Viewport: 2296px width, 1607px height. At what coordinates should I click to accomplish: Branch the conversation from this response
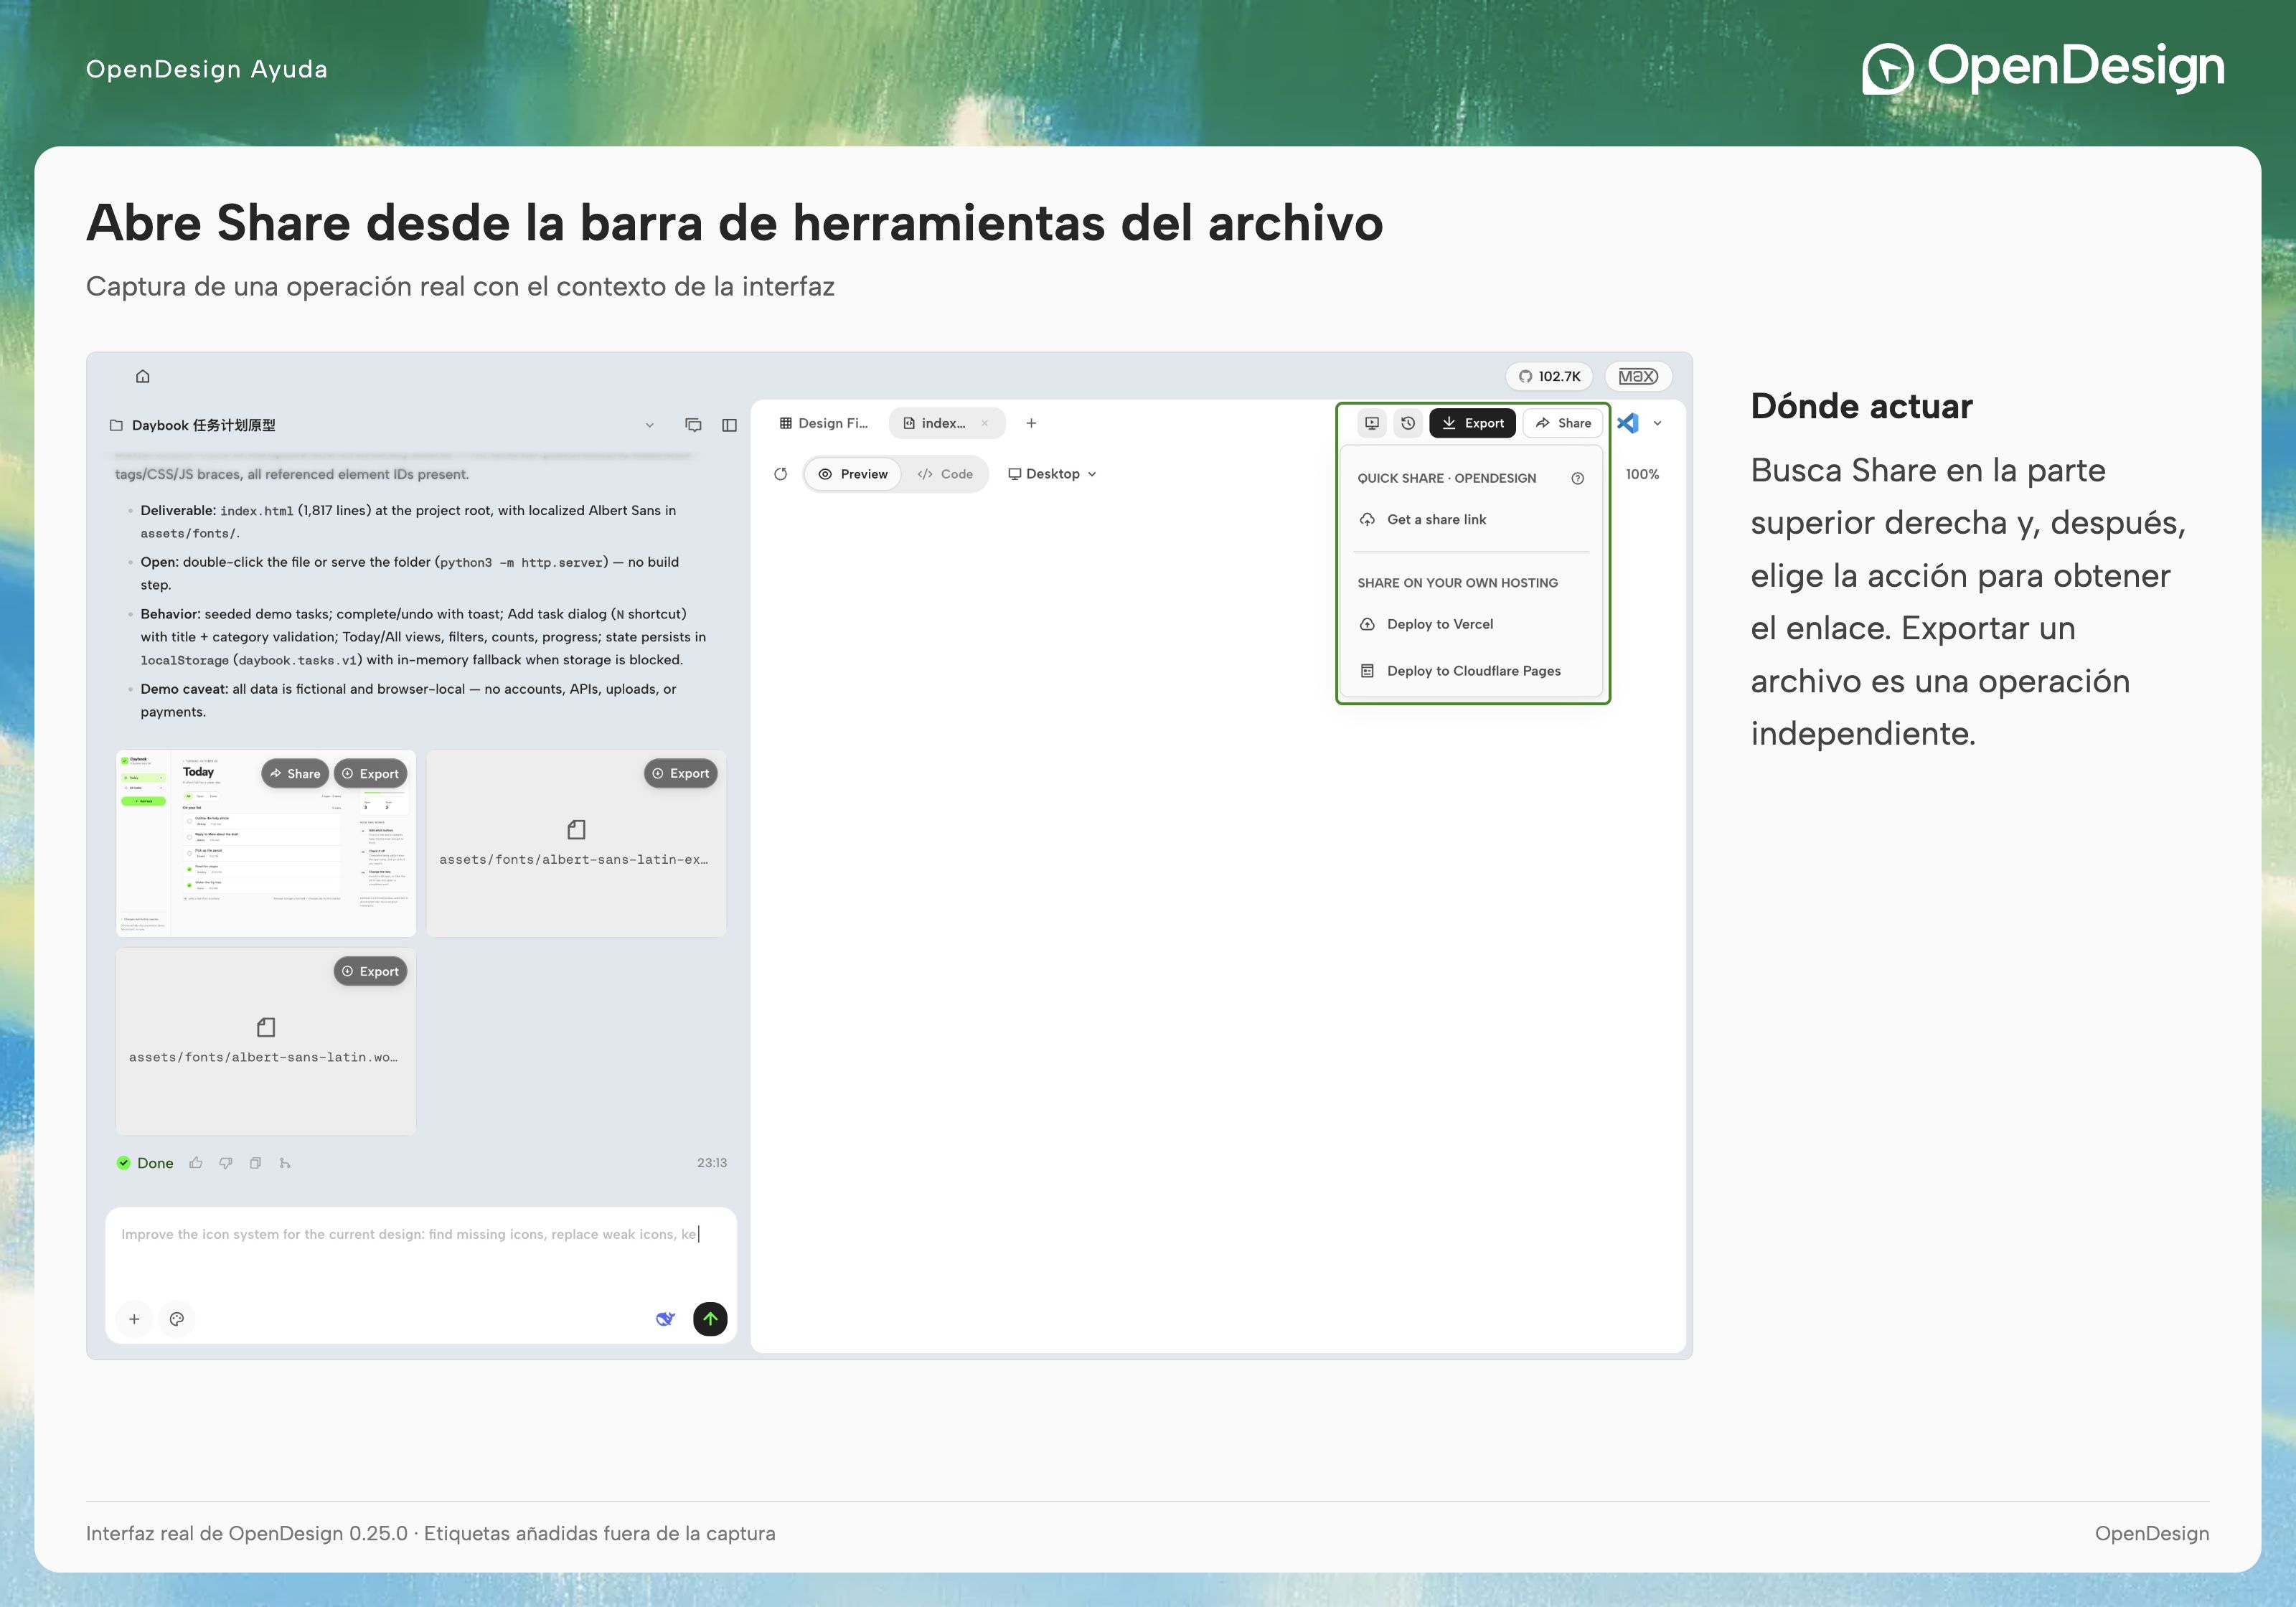point(285,1163)
